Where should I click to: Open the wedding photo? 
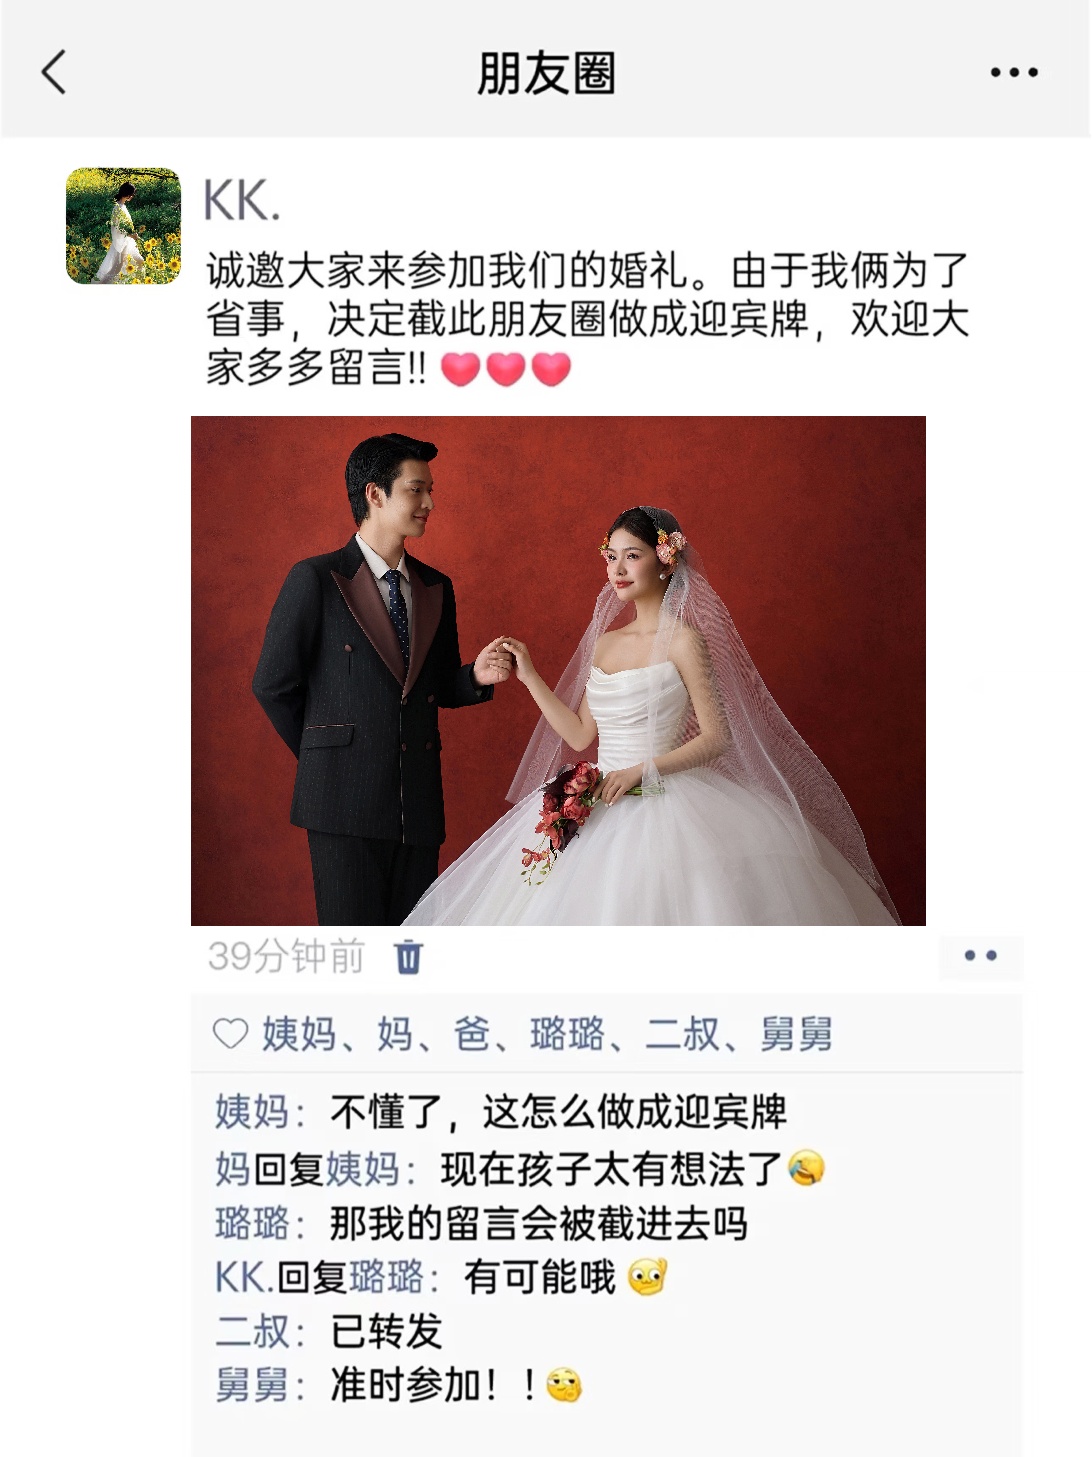558,670
